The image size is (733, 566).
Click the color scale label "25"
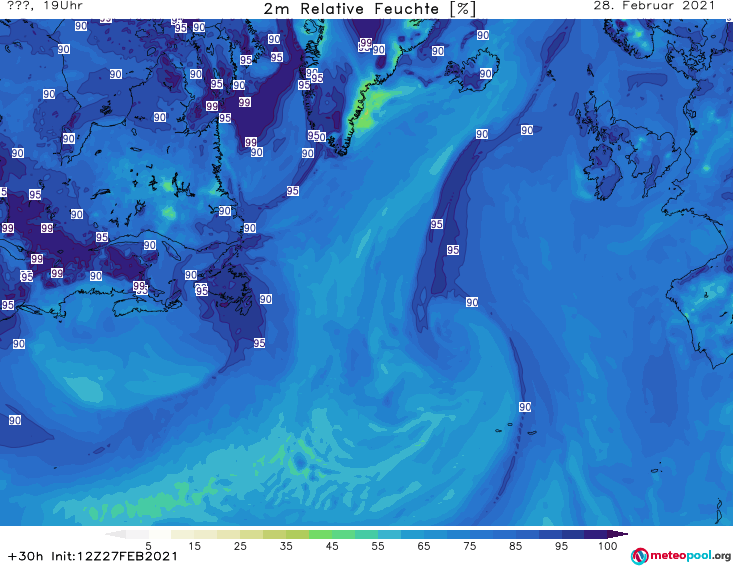tap(240, 545)
